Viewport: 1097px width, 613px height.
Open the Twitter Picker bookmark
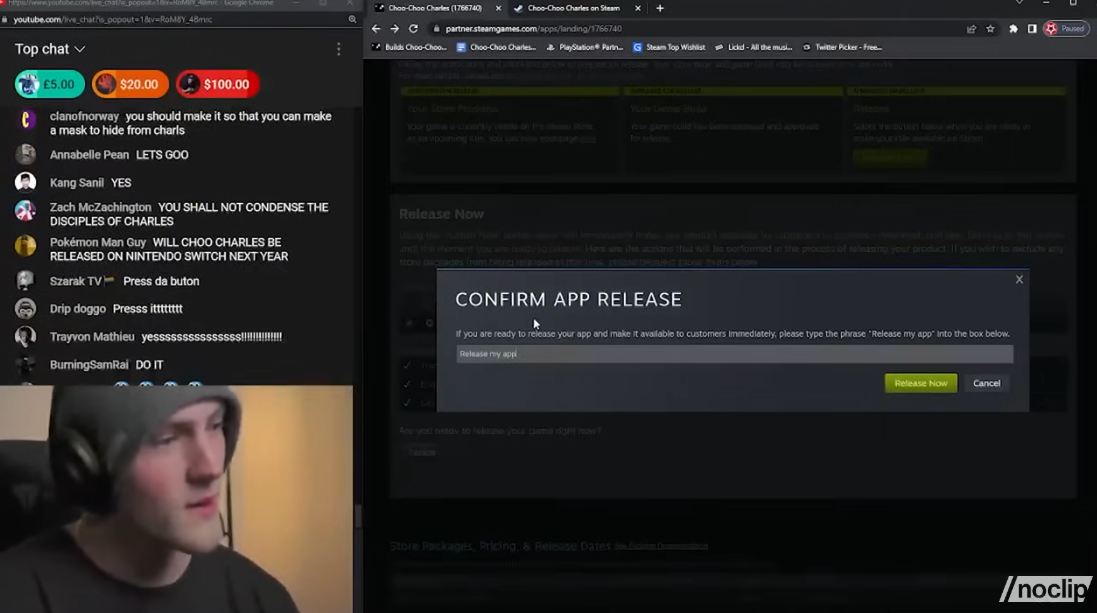click(x=842, y=47)
